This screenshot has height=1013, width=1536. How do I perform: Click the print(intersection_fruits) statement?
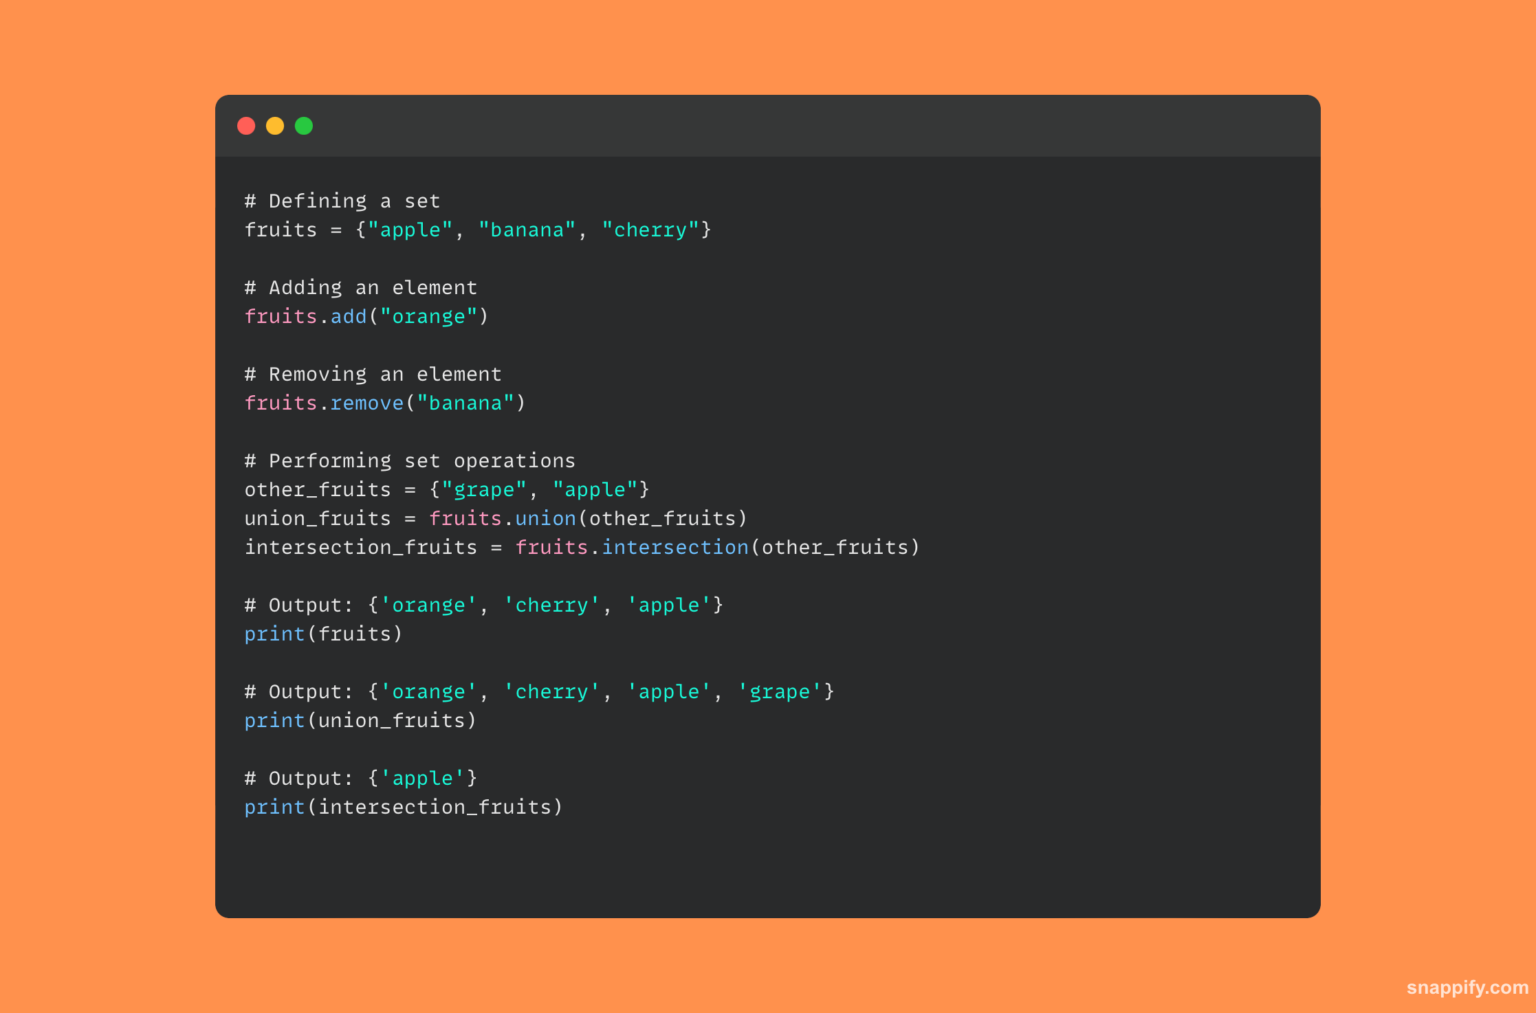point(403,806)
